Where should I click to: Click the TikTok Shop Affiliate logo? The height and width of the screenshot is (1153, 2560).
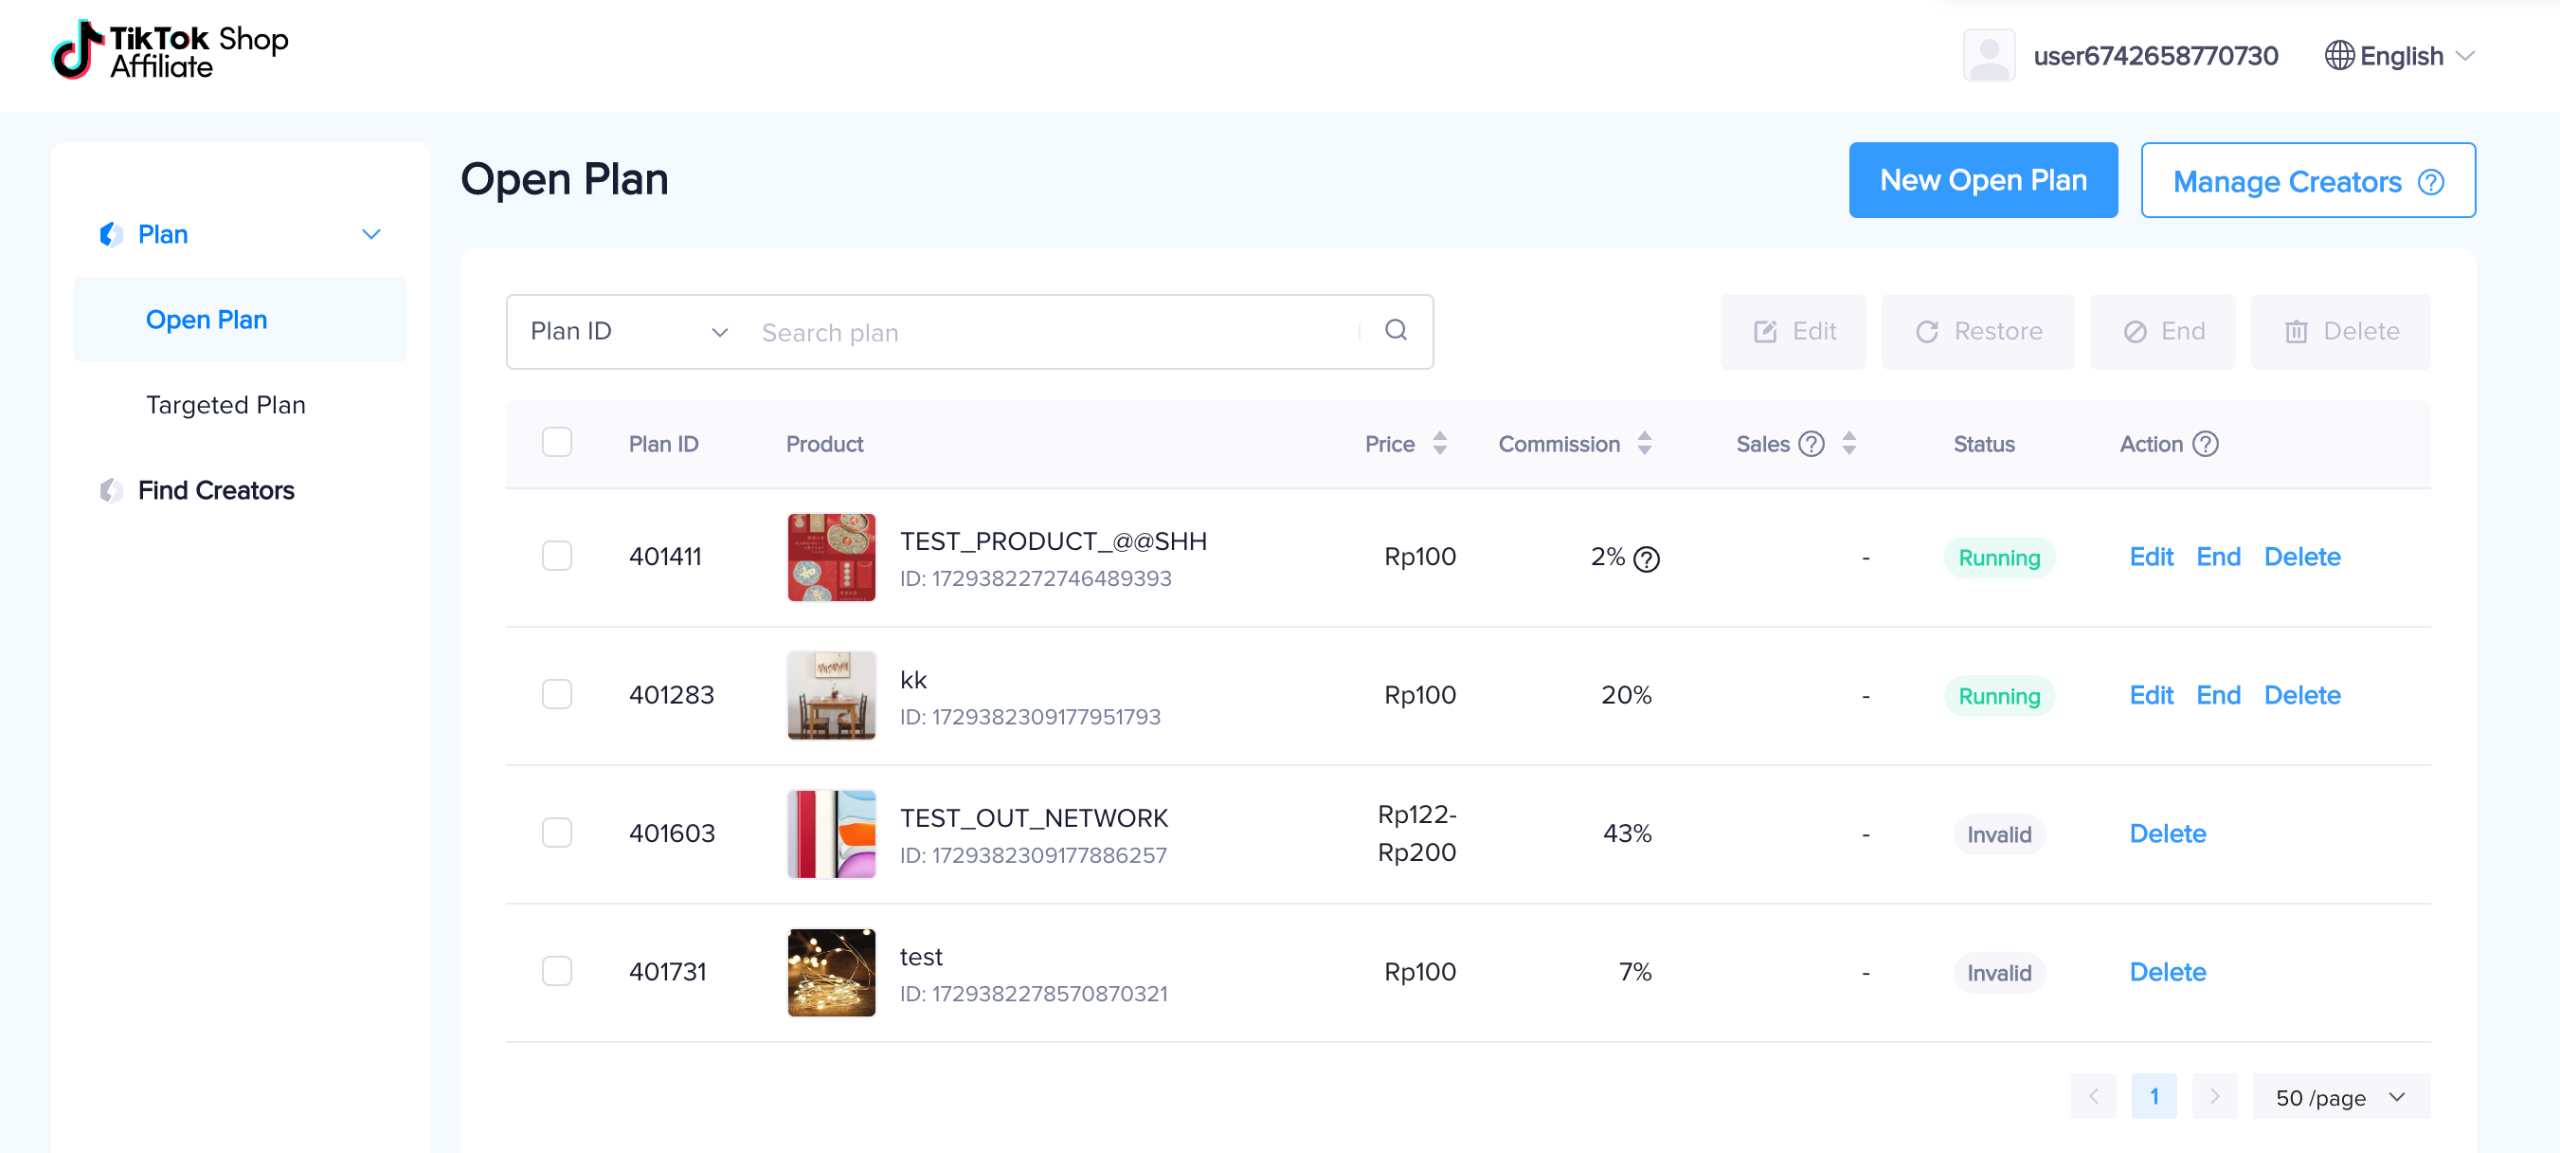[x=168, y=50]
